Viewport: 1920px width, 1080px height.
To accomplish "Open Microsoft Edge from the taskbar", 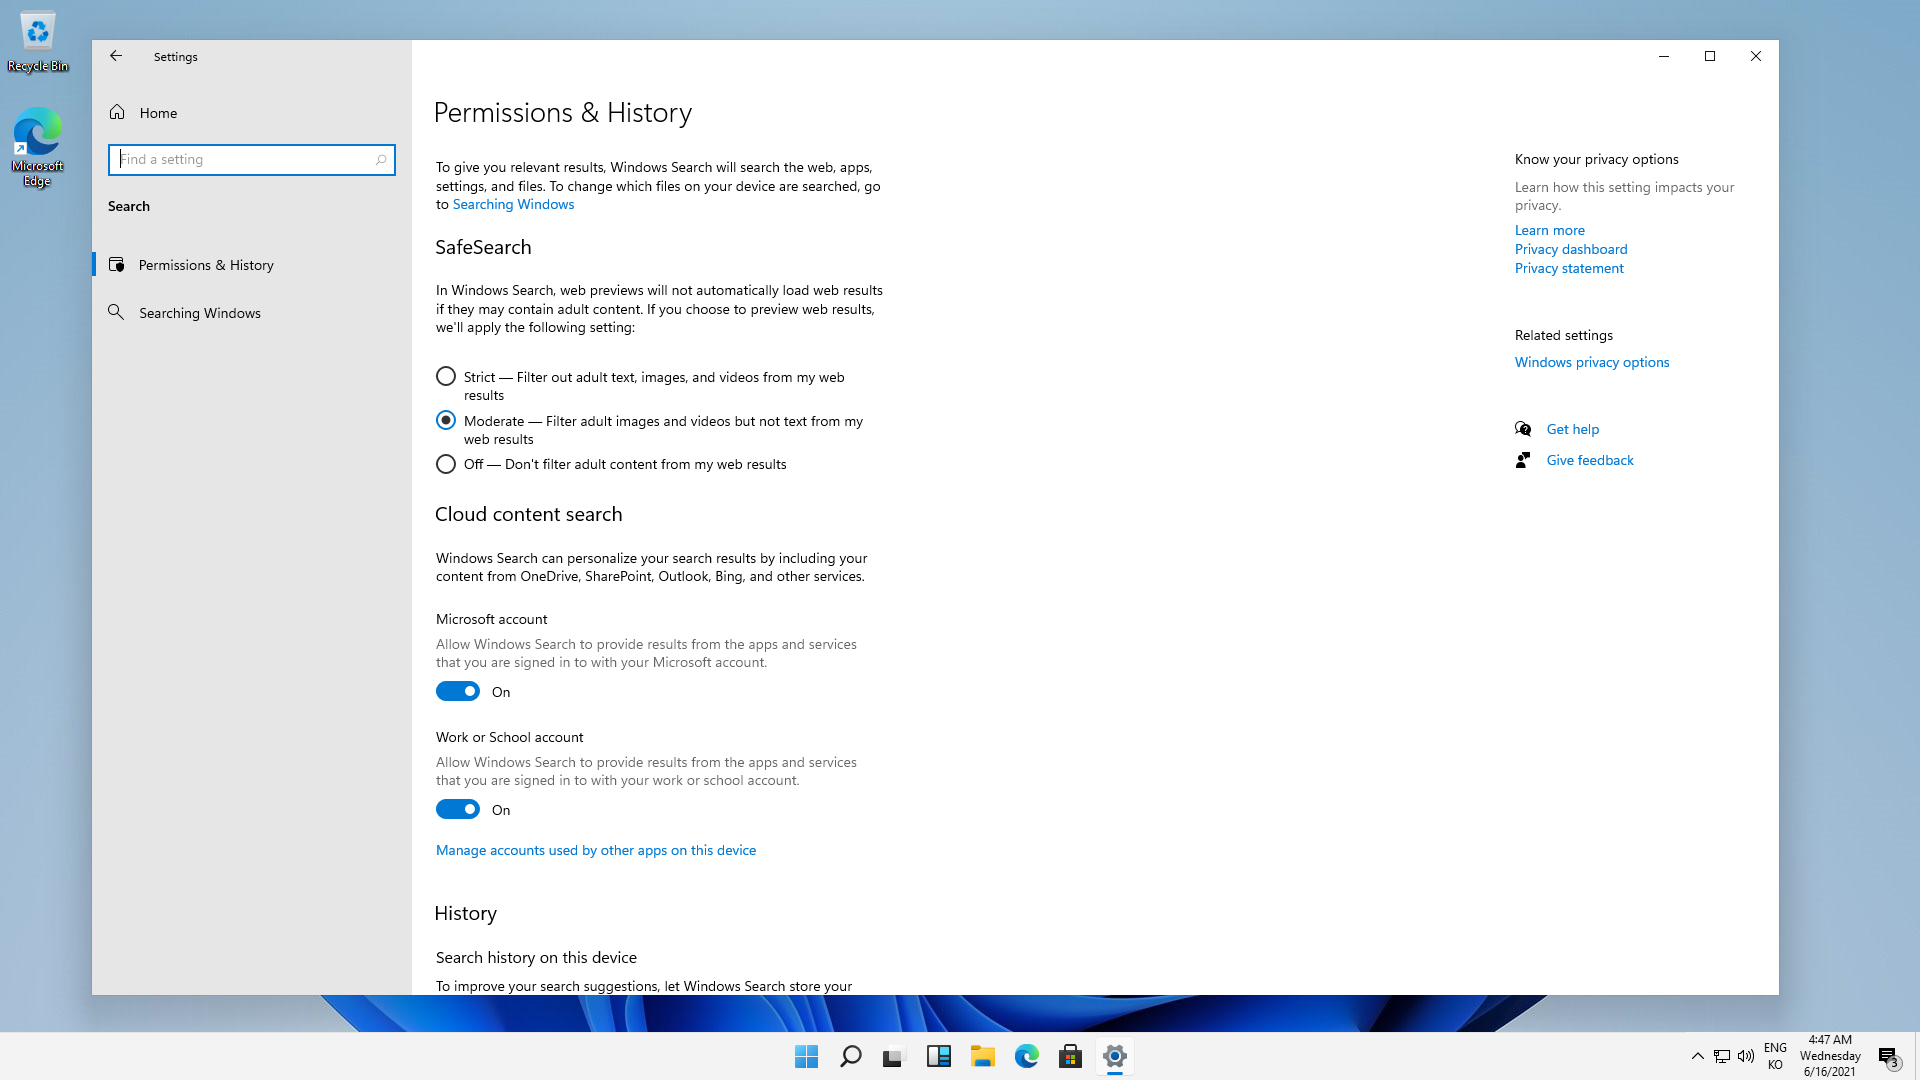I will click(x=1026, y=1056).
